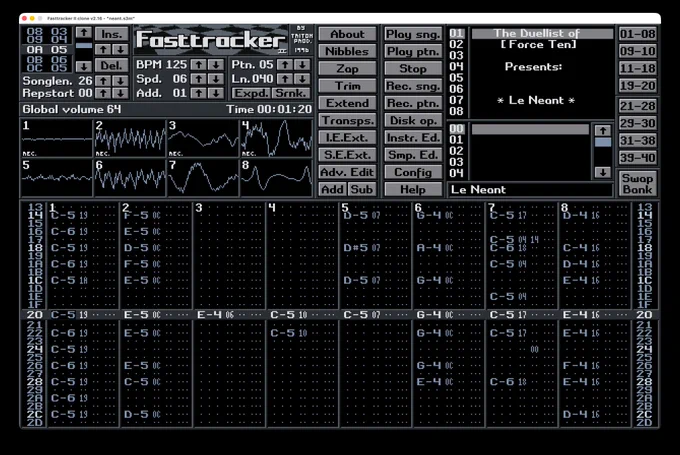This screenshot has width=680, height=455.
Task: Click Play sng. to play the song
Action: pyautogui.click(x=413, y=34)
